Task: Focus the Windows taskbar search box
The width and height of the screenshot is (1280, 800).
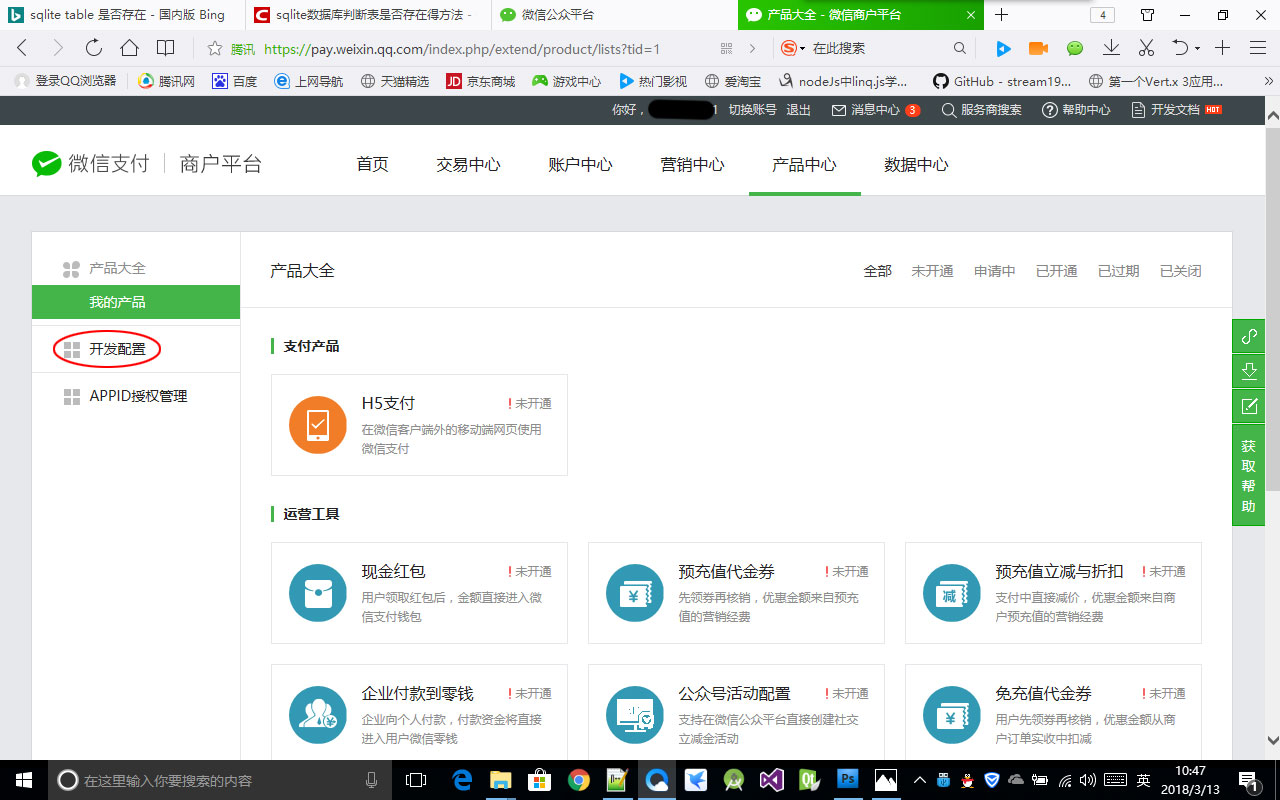Action: tap(220, 779)
